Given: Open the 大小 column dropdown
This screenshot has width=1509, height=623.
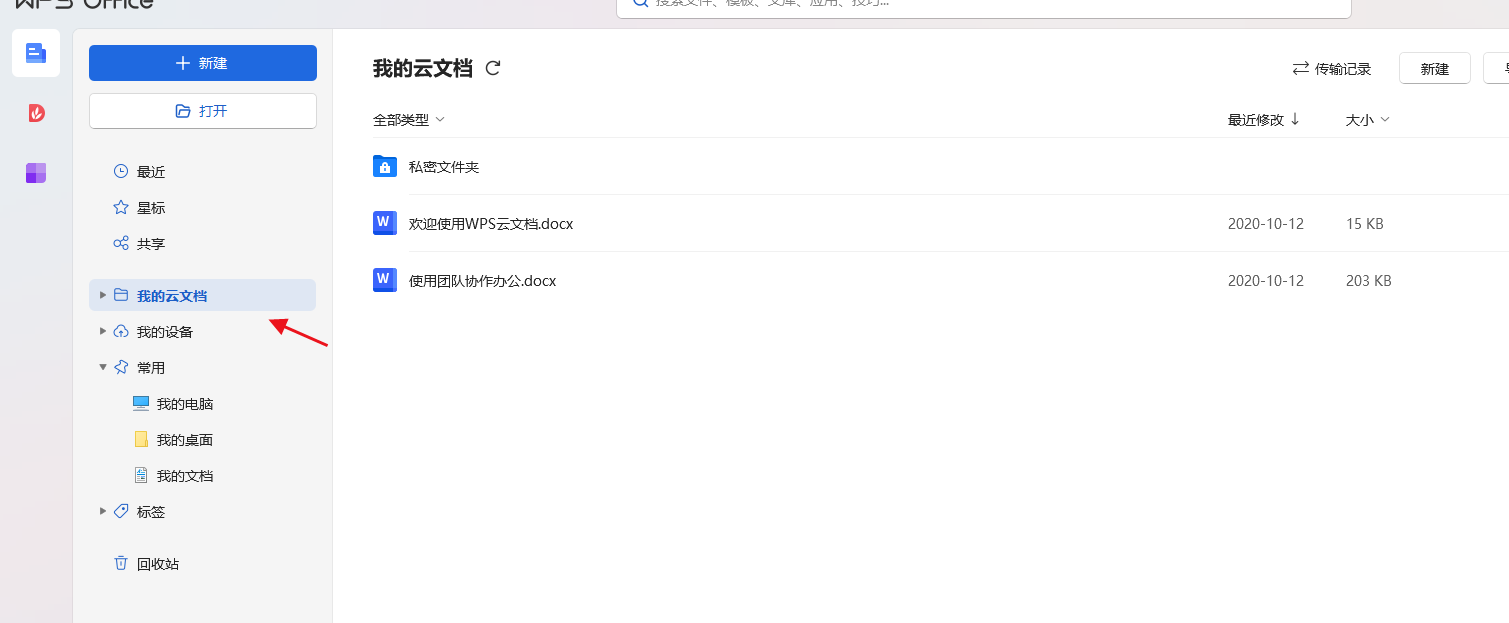Looking at the screenshot, I should pyautogui.click(x=1368, y=120).
